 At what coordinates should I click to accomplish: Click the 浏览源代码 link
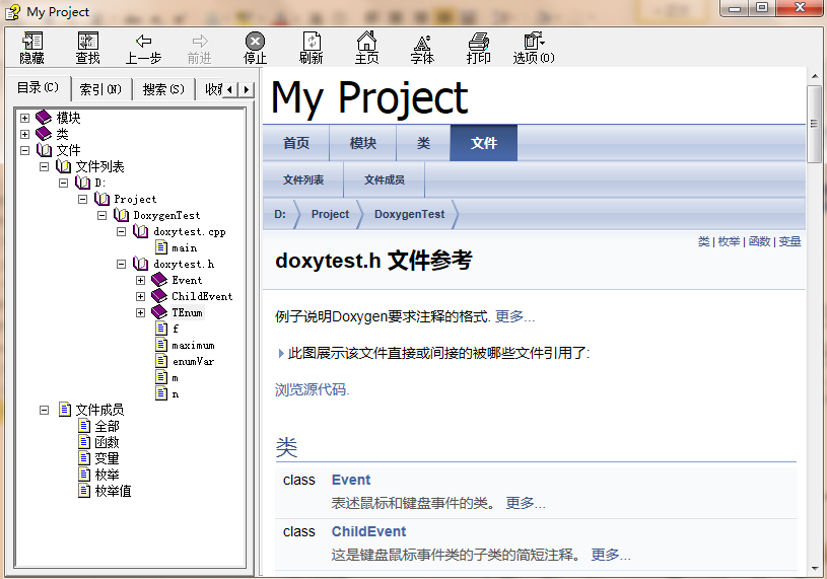(x=312, y=390)
